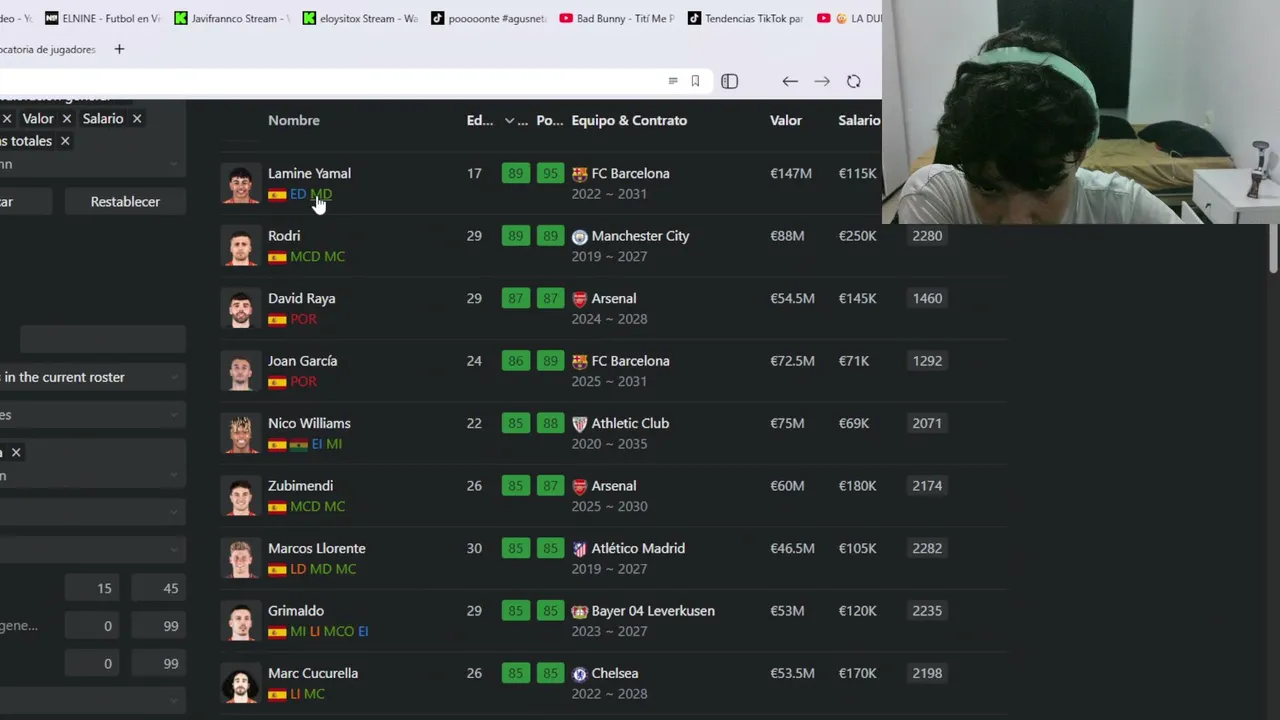Click Marcos Llorente's age 30
The image size is (1280, 720).
(474, 548)
